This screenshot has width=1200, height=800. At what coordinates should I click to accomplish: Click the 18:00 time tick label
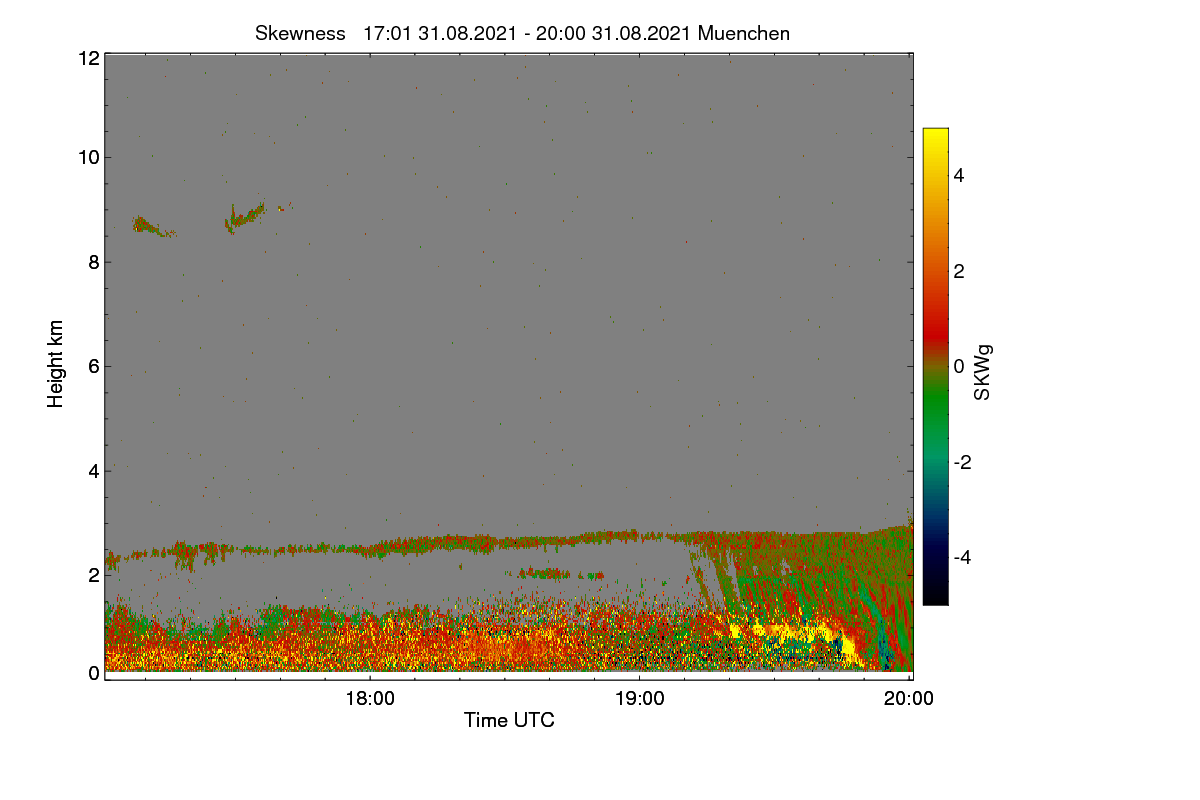tap(369, 700)
